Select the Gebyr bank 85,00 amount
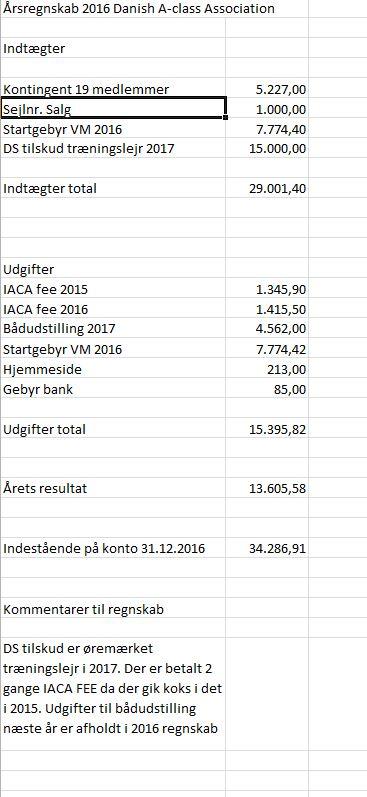Viewport: 367px width, 797px height. pos(267,389)
